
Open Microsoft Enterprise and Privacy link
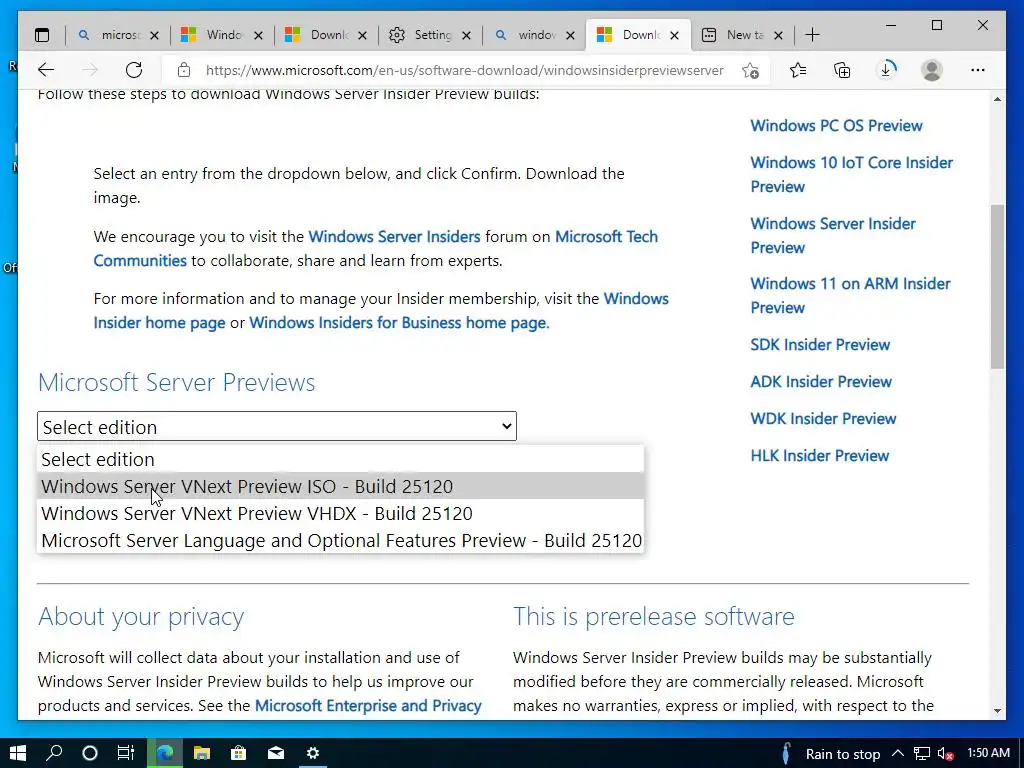tap(368, 705)
